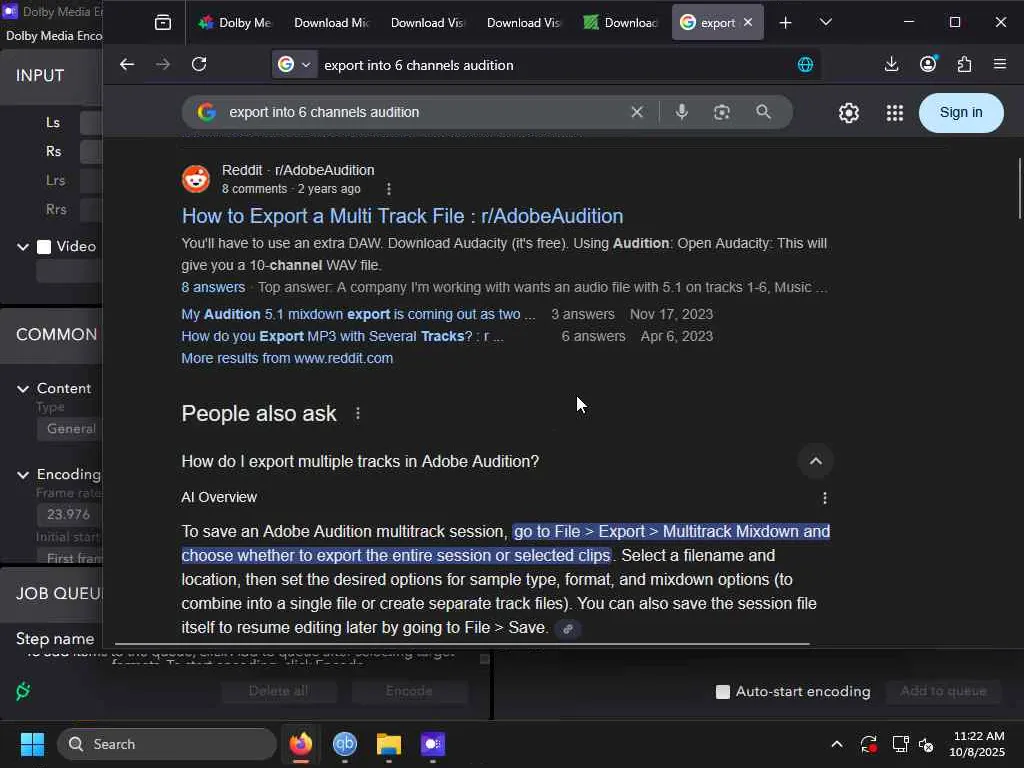This screenshot has width=1024, height=768.
Task: Open File Explorer from the taskbar
Action: click(x=389, y=744)
